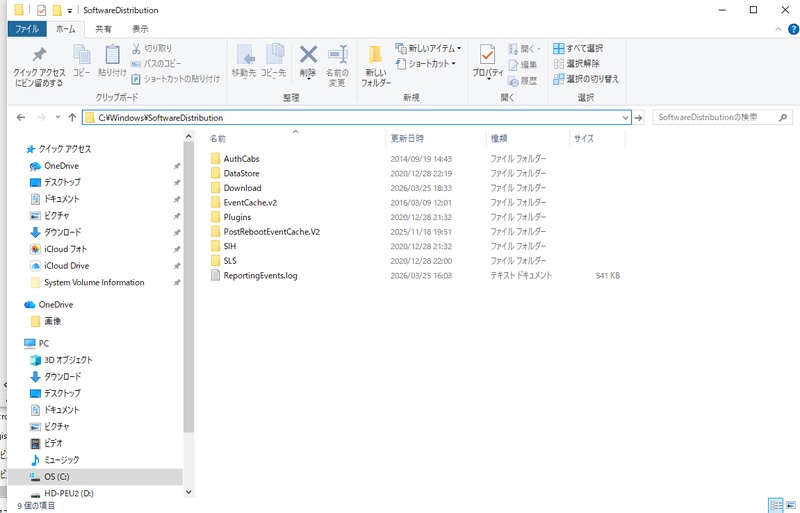Click the Edit (編集) ribbon option
The height and width of the screenshot is (513, 800).
coord(522,65)
